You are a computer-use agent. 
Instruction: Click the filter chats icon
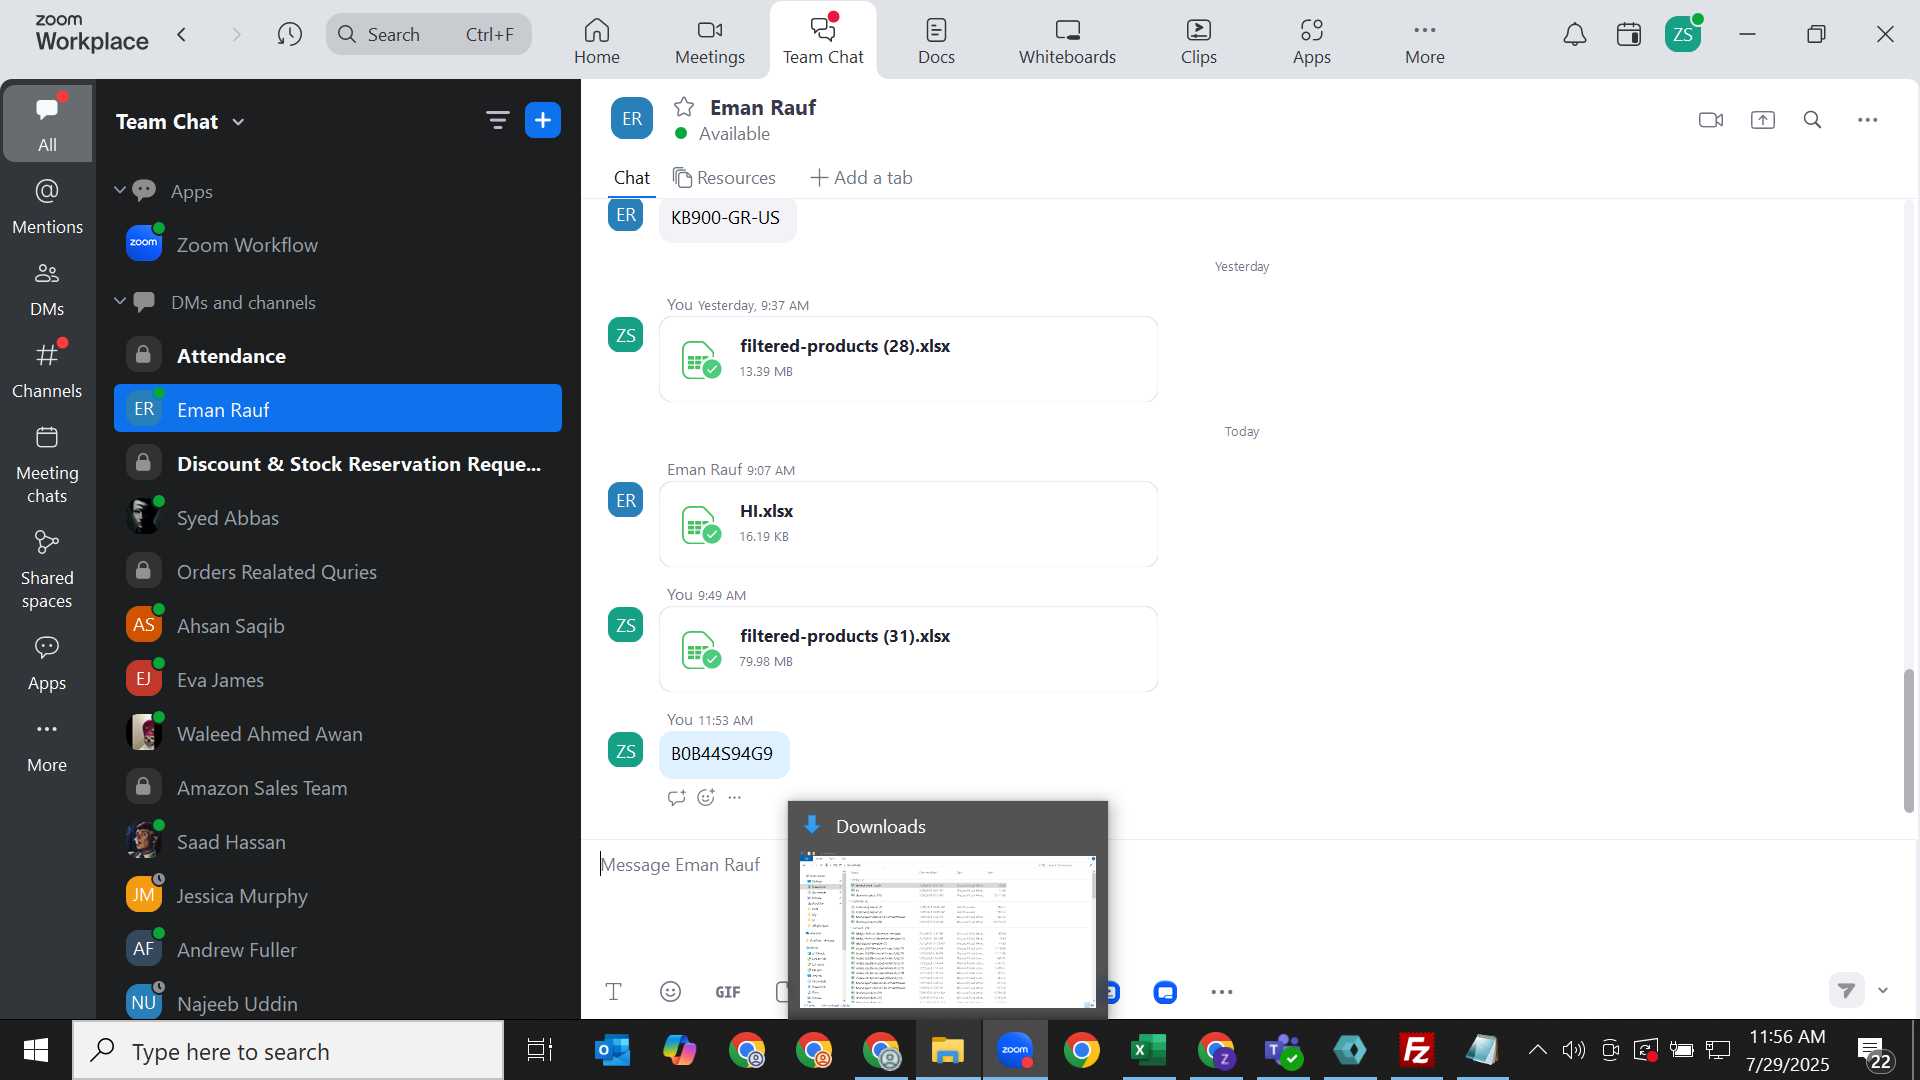[x=497, y=121]
